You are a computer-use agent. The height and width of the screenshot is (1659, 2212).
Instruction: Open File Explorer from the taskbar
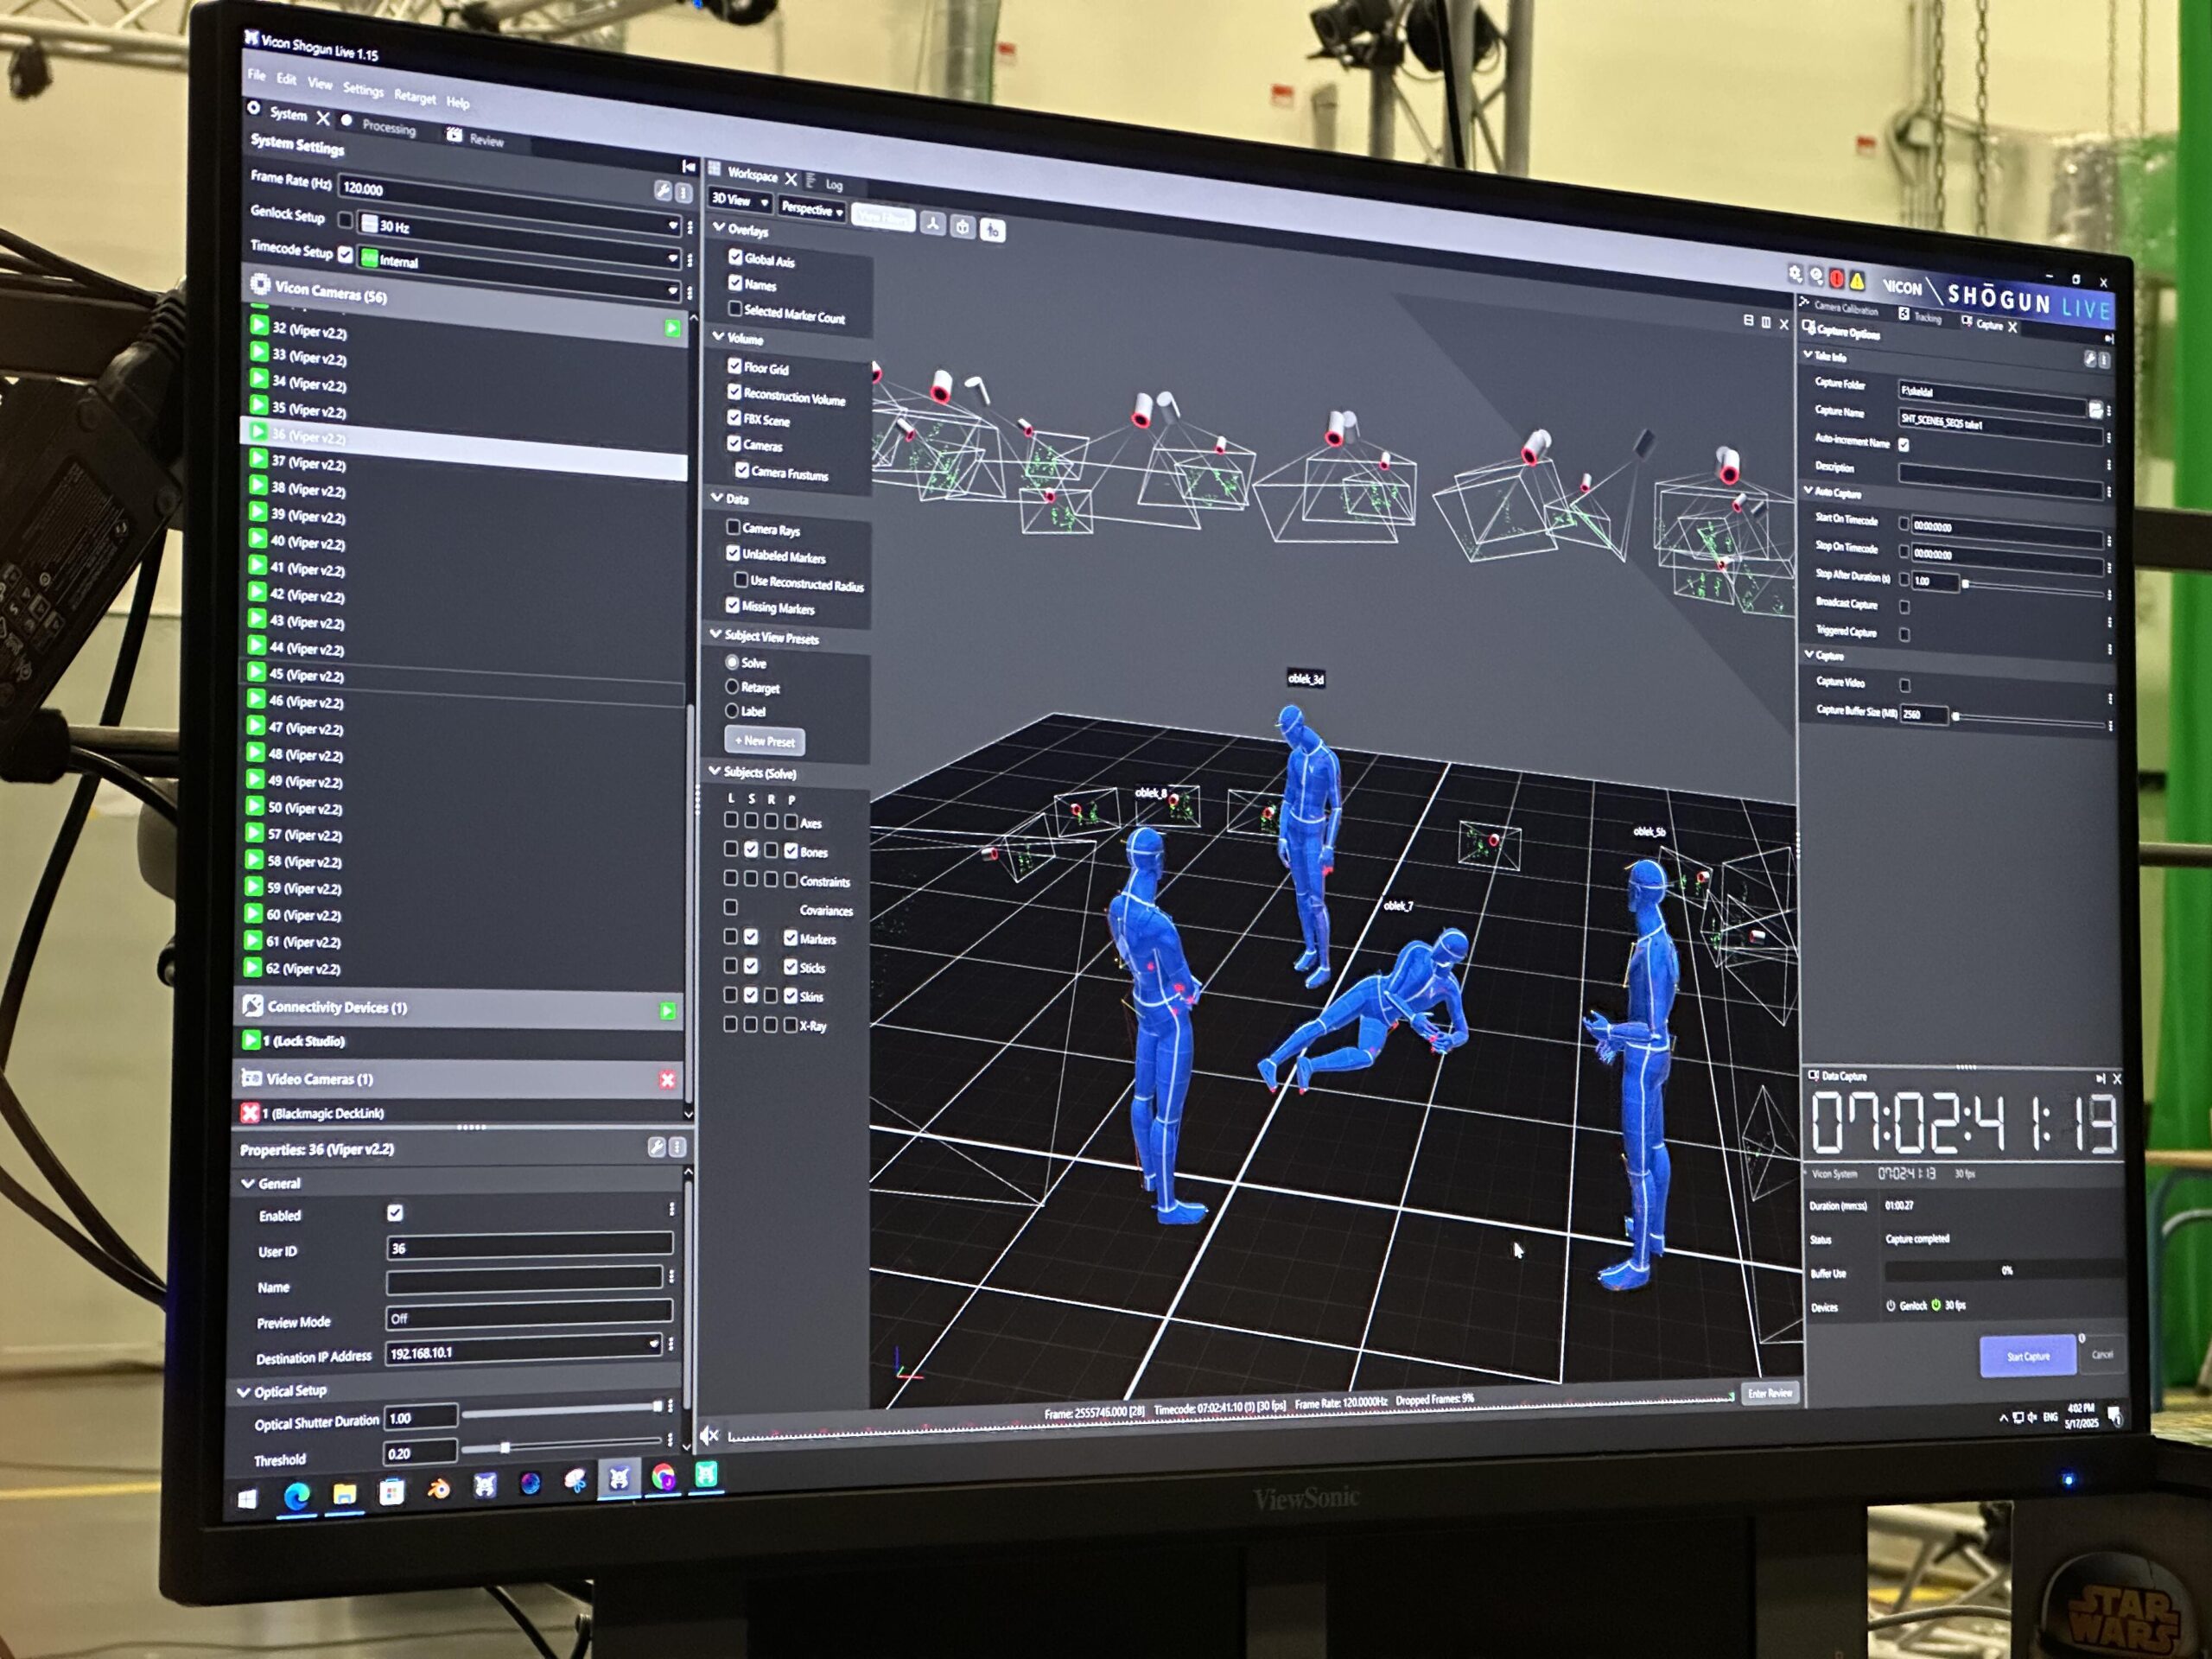click(344, 1494)
